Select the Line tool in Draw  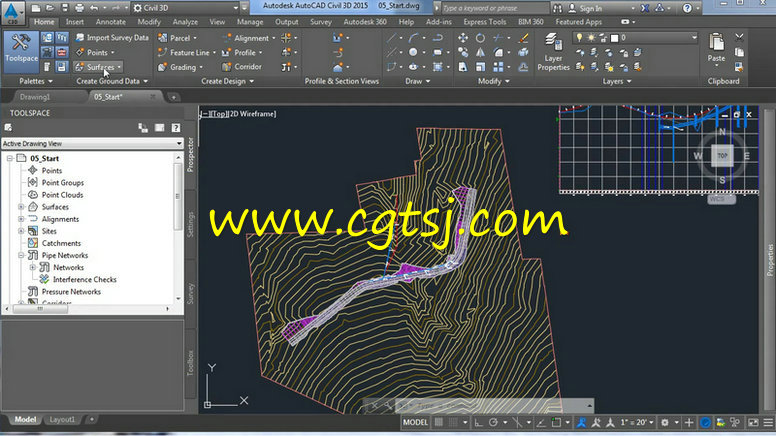[x=391, y=38]
